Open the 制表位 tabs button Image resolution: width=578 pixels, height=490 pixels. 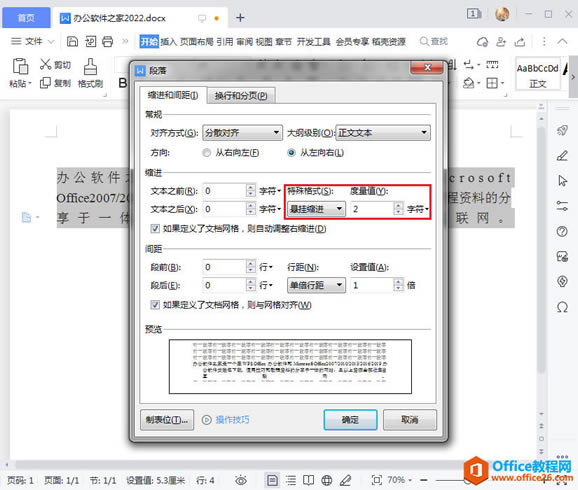(167, 420)
